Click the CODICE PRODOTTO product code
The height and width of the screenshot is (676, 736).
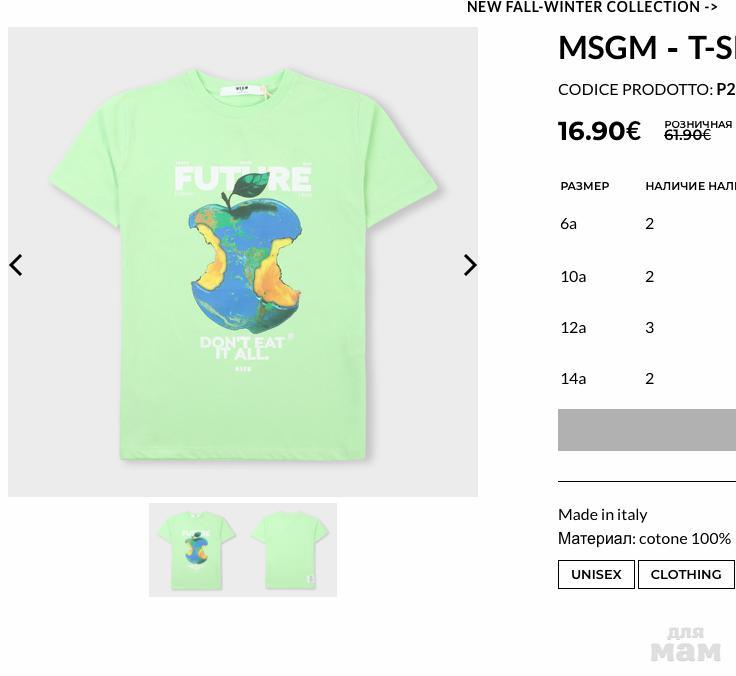coord(647,89)
